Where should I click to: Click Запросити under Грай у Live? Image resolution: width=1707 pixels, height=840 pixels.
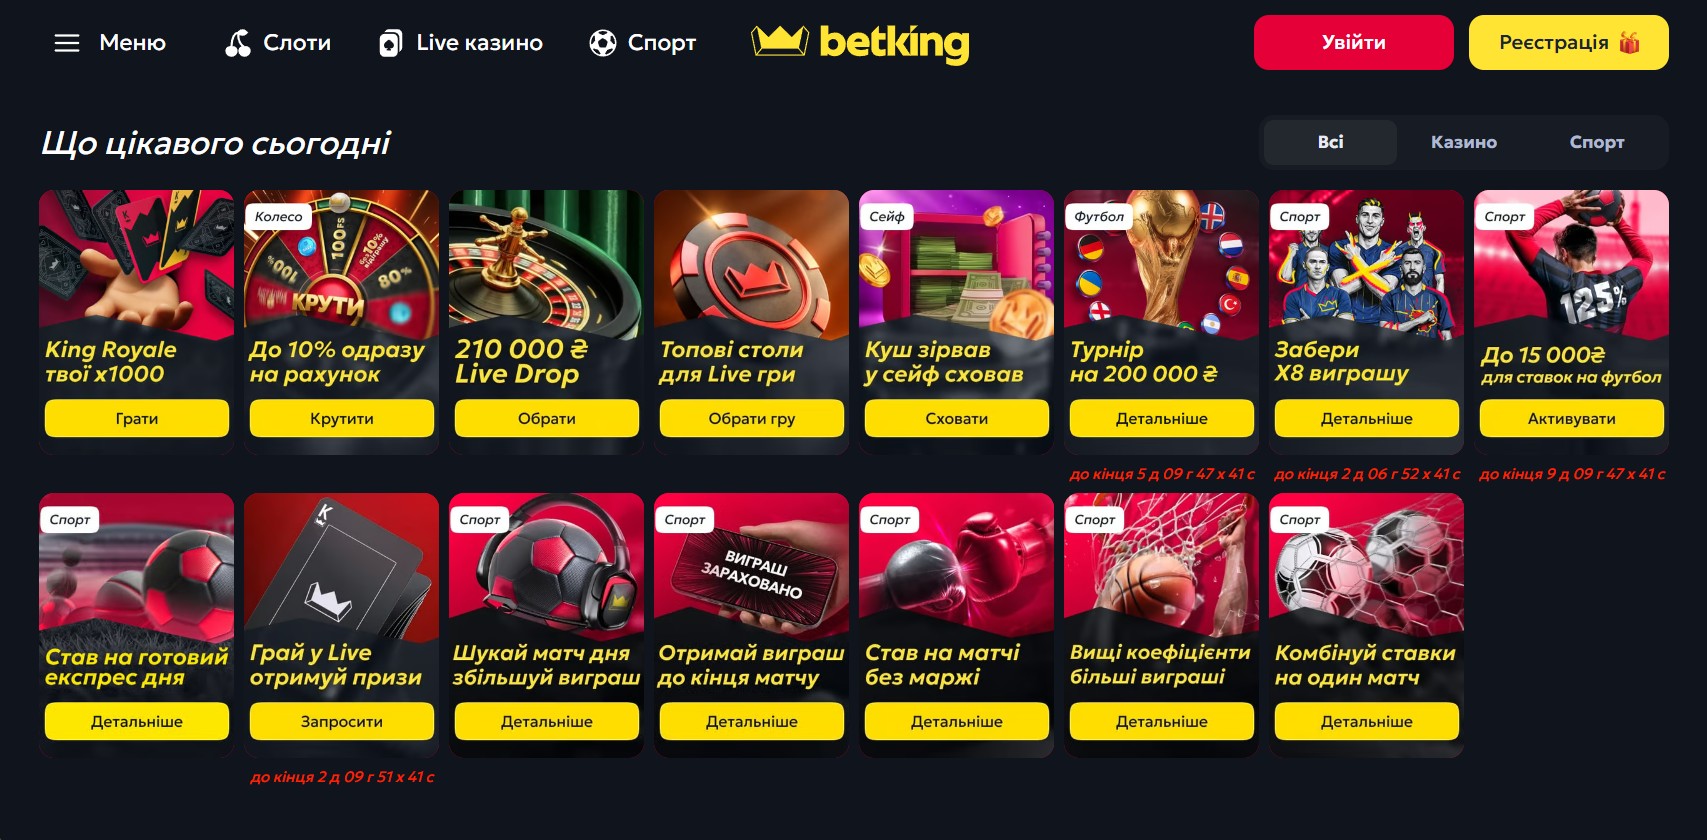point(342,721)
